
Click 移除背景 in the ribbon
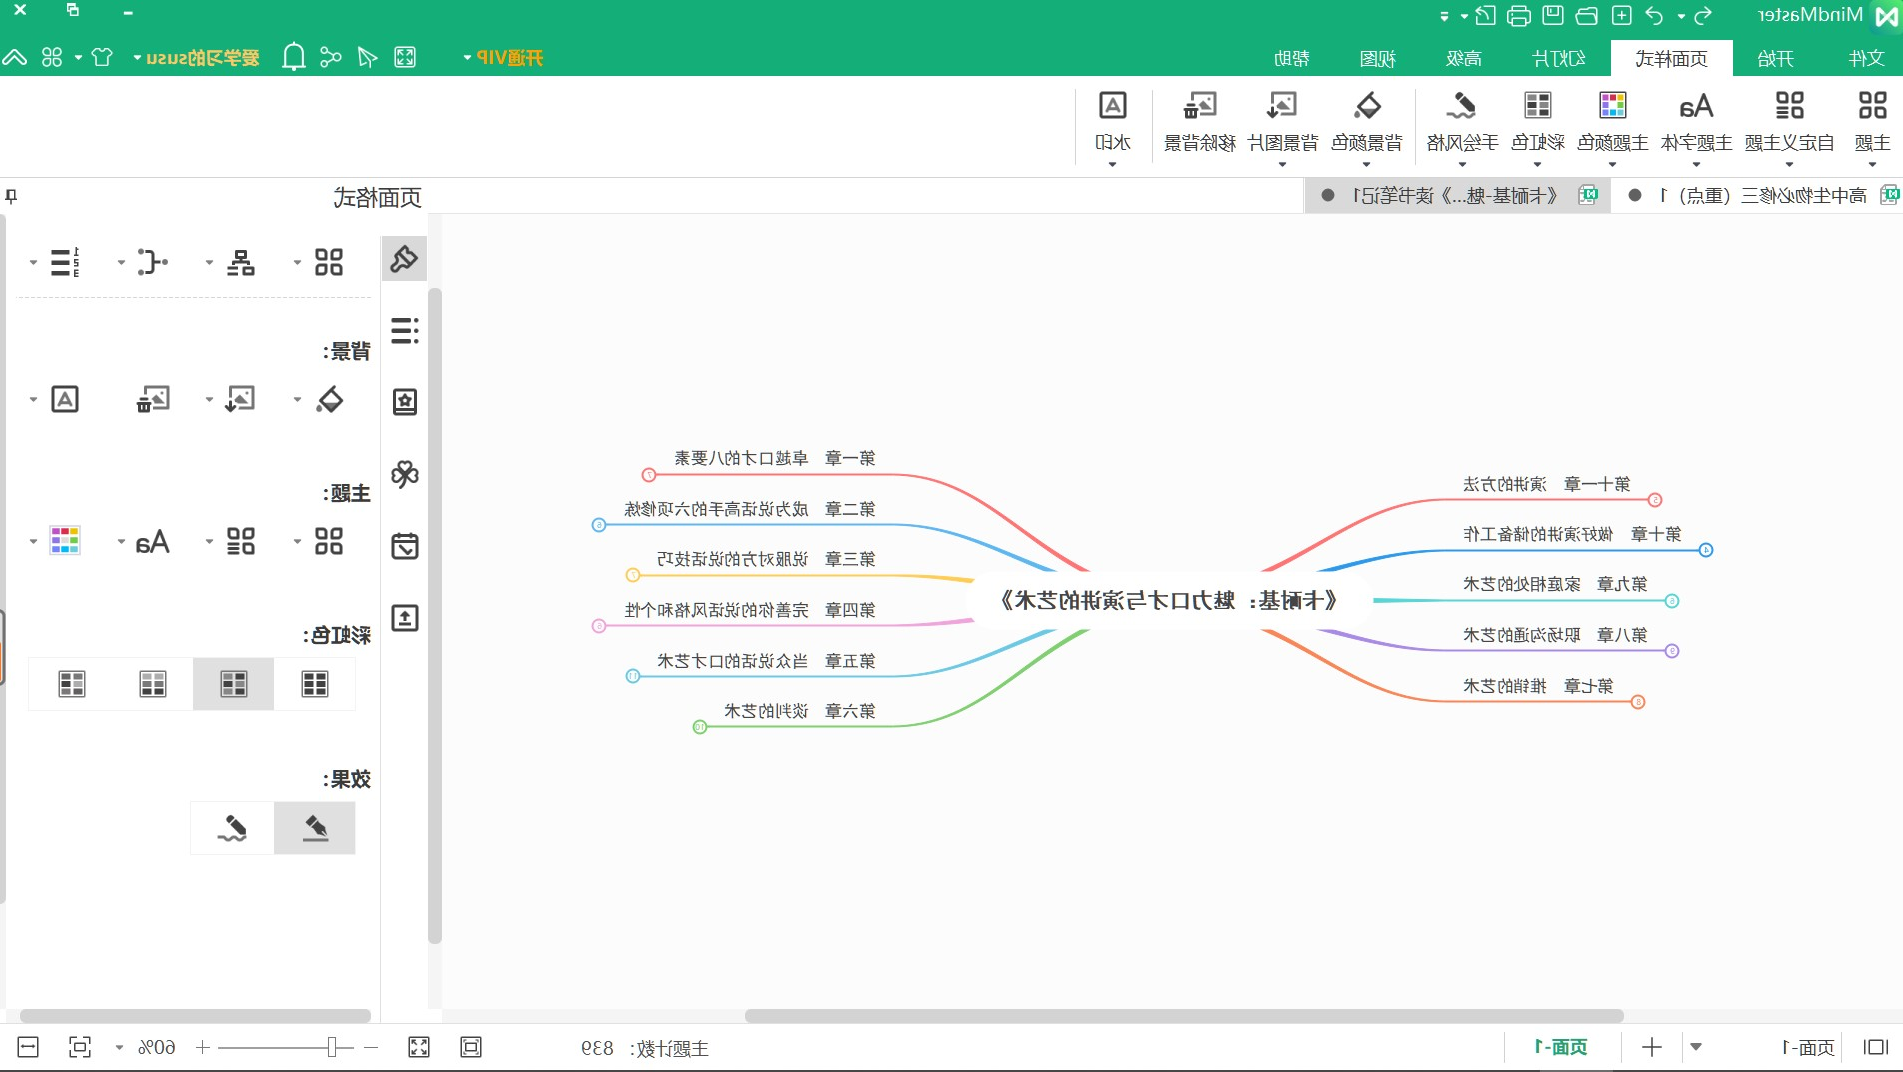click(1200, 120)
